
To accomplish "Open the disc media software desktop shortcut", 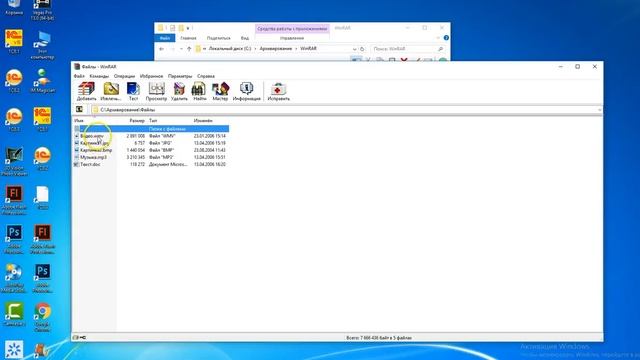I will (x=14, y=278).
